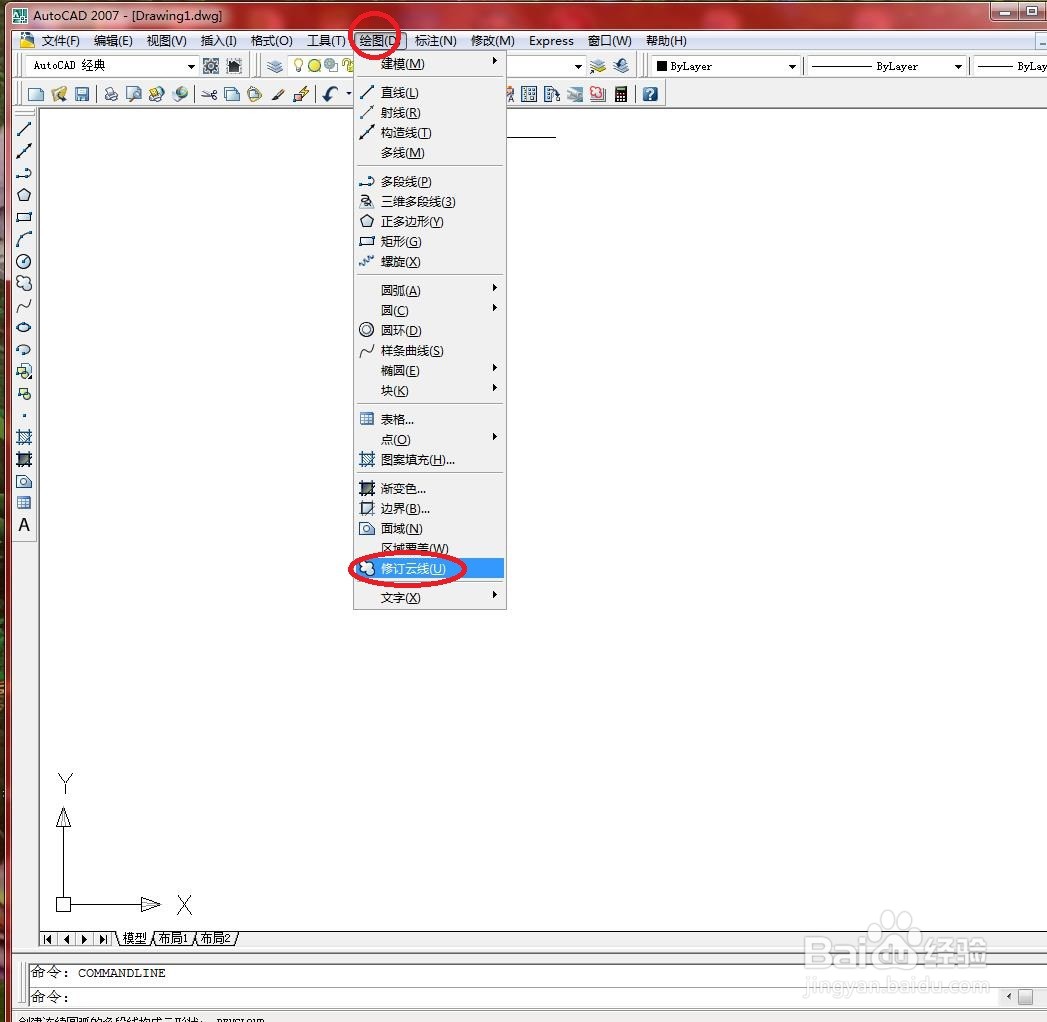
Task: Choose 圆环(D) from the draw menu
Action: [429, 330]
